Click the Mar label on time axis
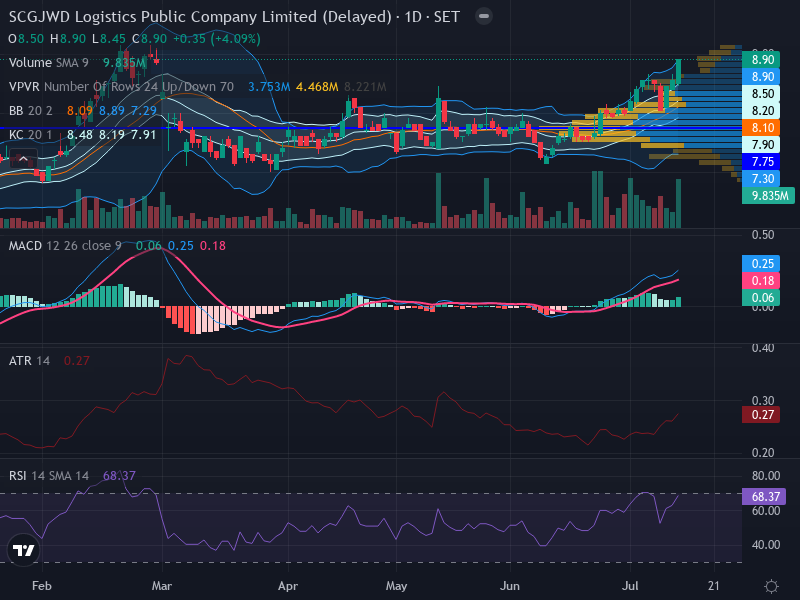Viewport: 800px width, 600px height. coord(162,586)
